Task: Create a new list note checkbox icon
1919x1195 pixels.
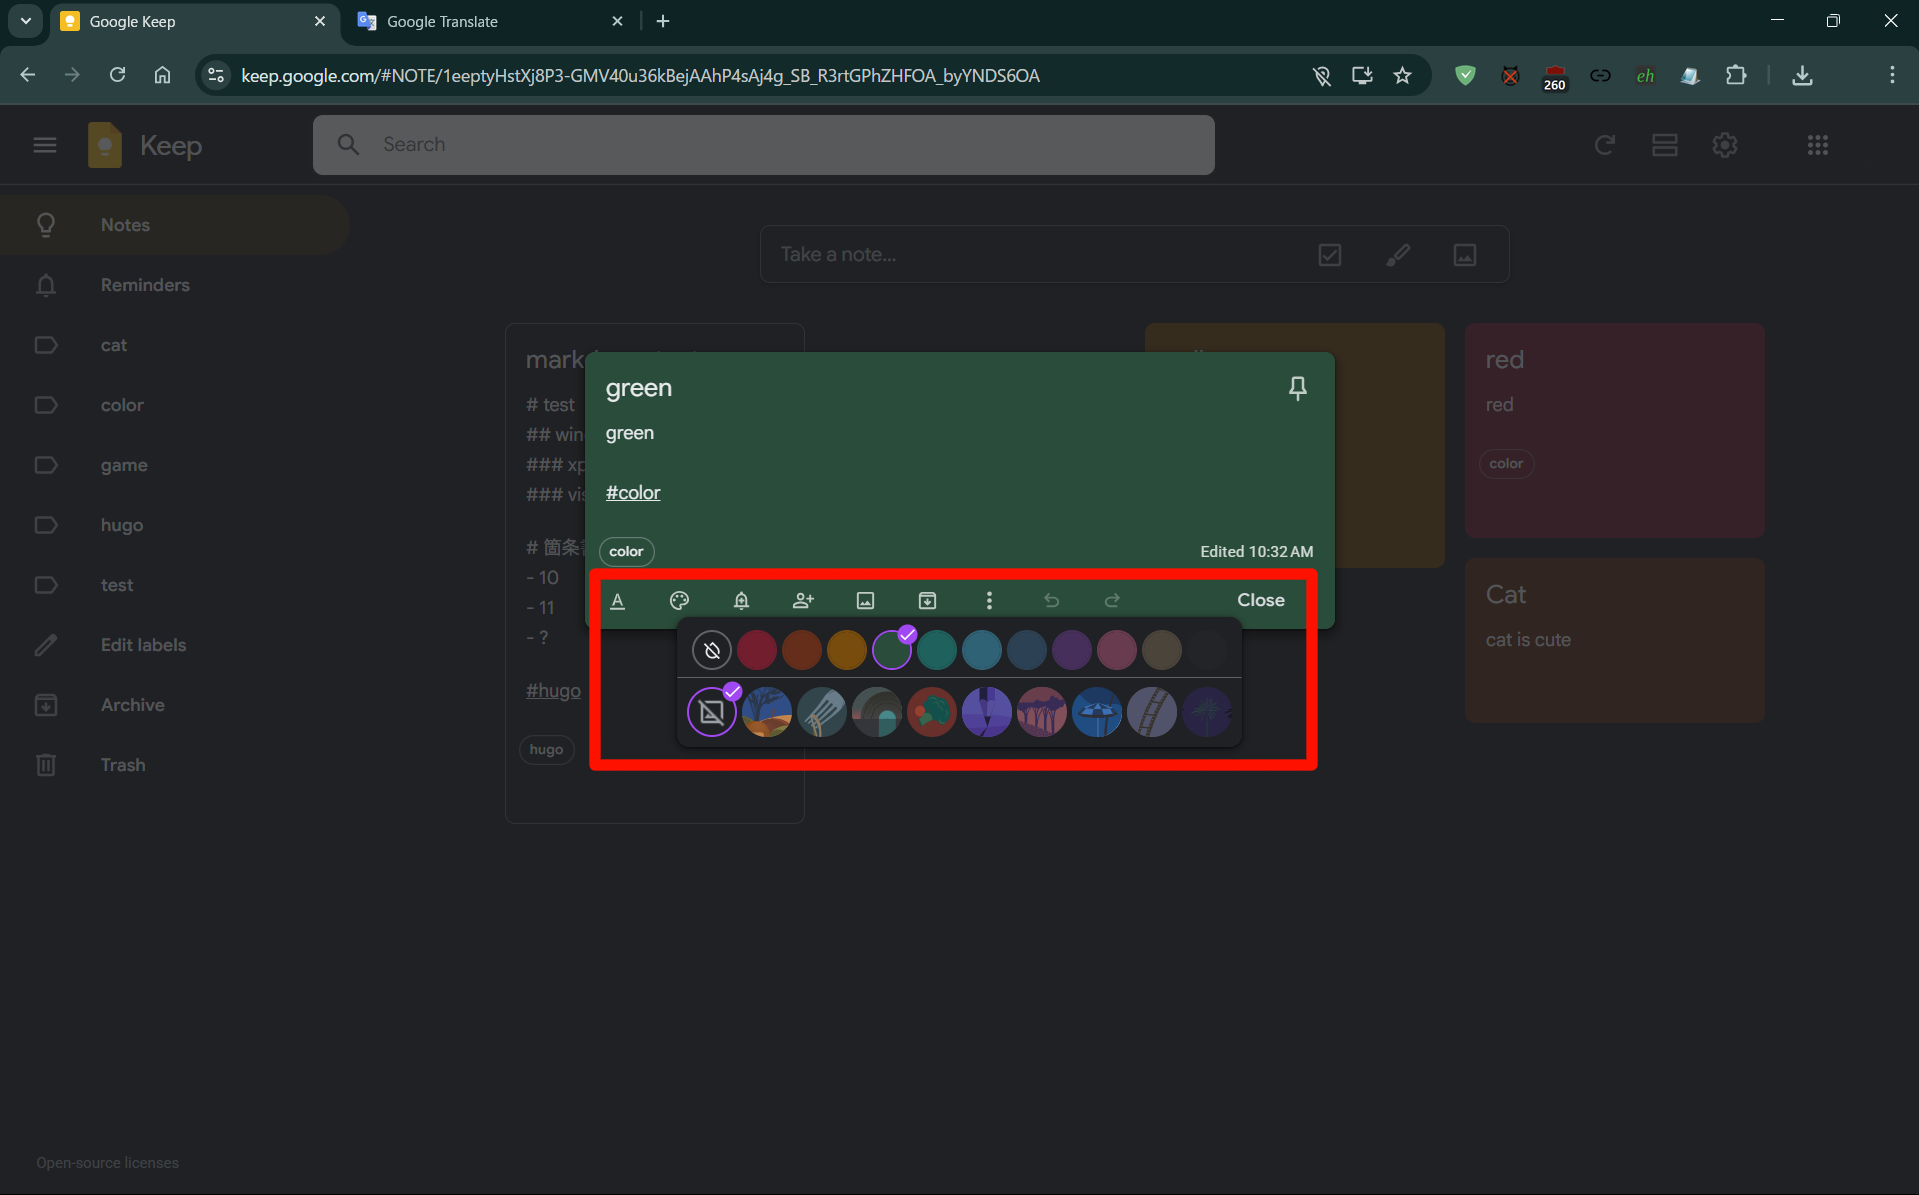Action: click(x=1330, y=255)
